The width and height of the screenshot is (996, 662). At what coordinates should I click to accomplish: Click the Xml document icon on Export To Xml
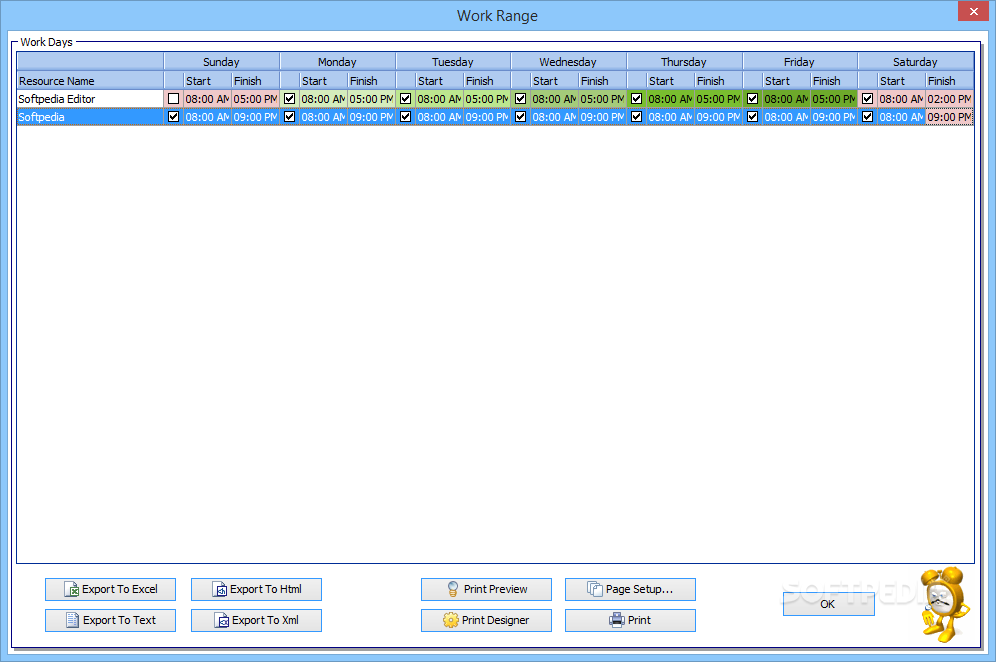click(x=222, y=620)
